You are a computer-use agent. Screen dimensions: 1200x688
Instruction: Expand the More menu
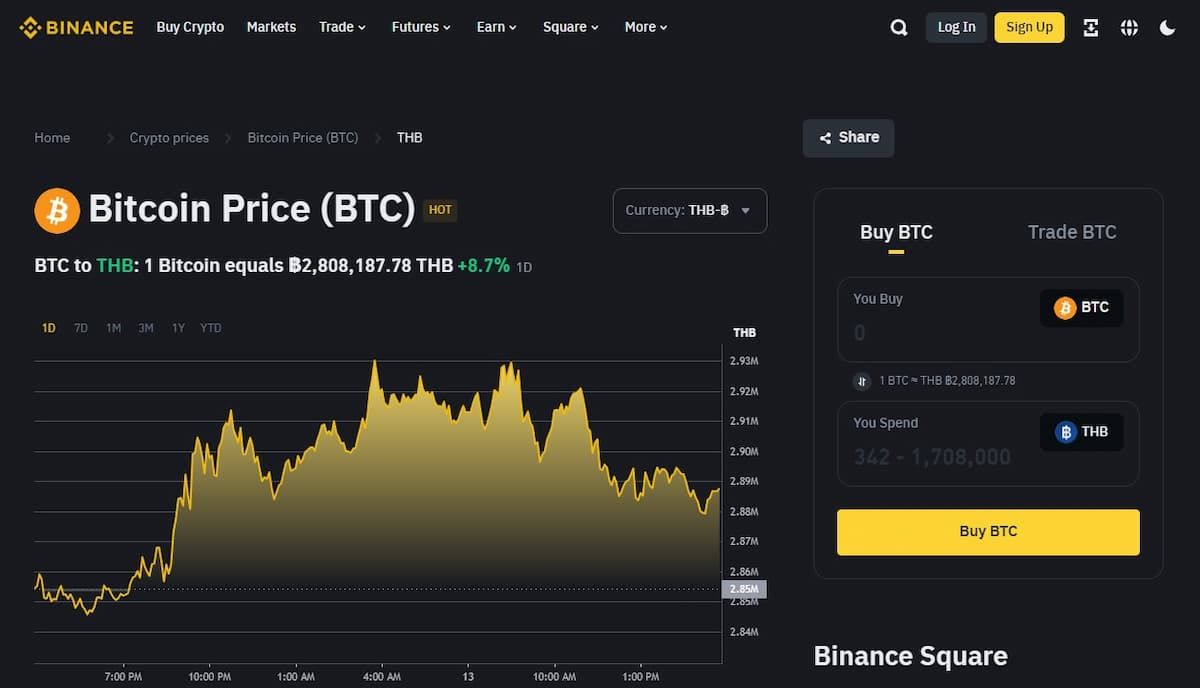(644, 27)
